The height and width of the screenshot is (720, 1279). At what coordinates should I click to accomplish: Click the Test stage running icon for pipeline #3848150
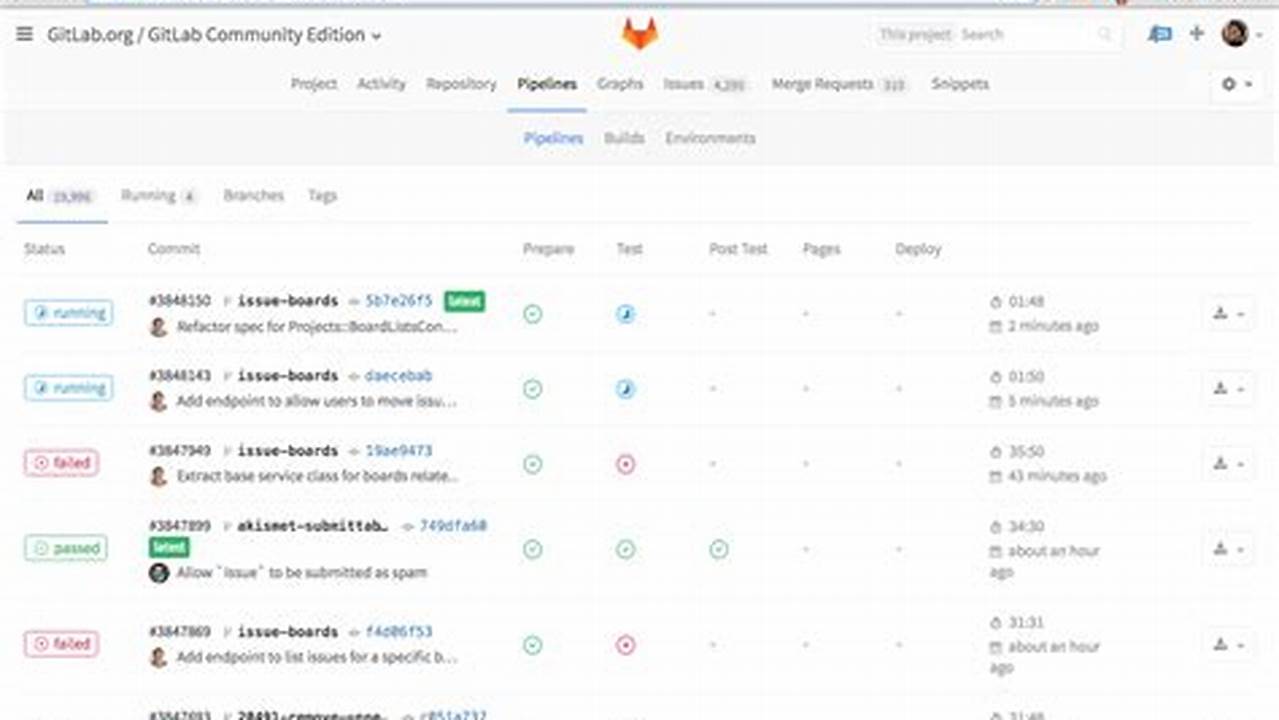coord(625,313)
